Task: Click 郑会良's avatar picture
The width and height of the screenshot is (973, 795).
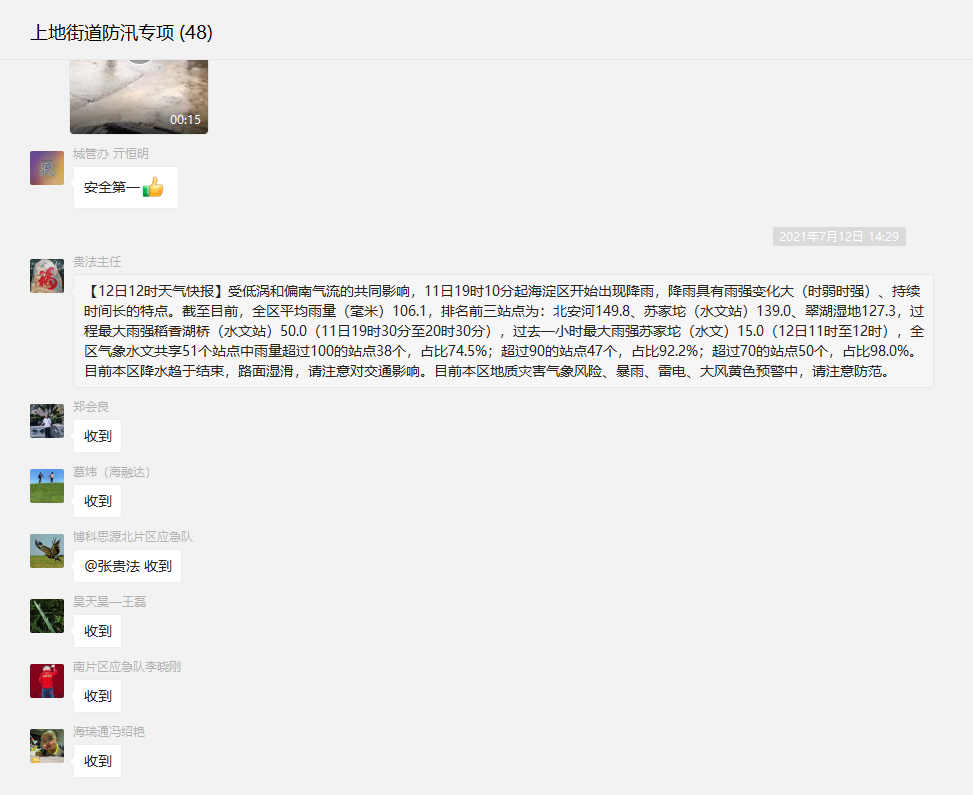Action: tap(47, 421)
